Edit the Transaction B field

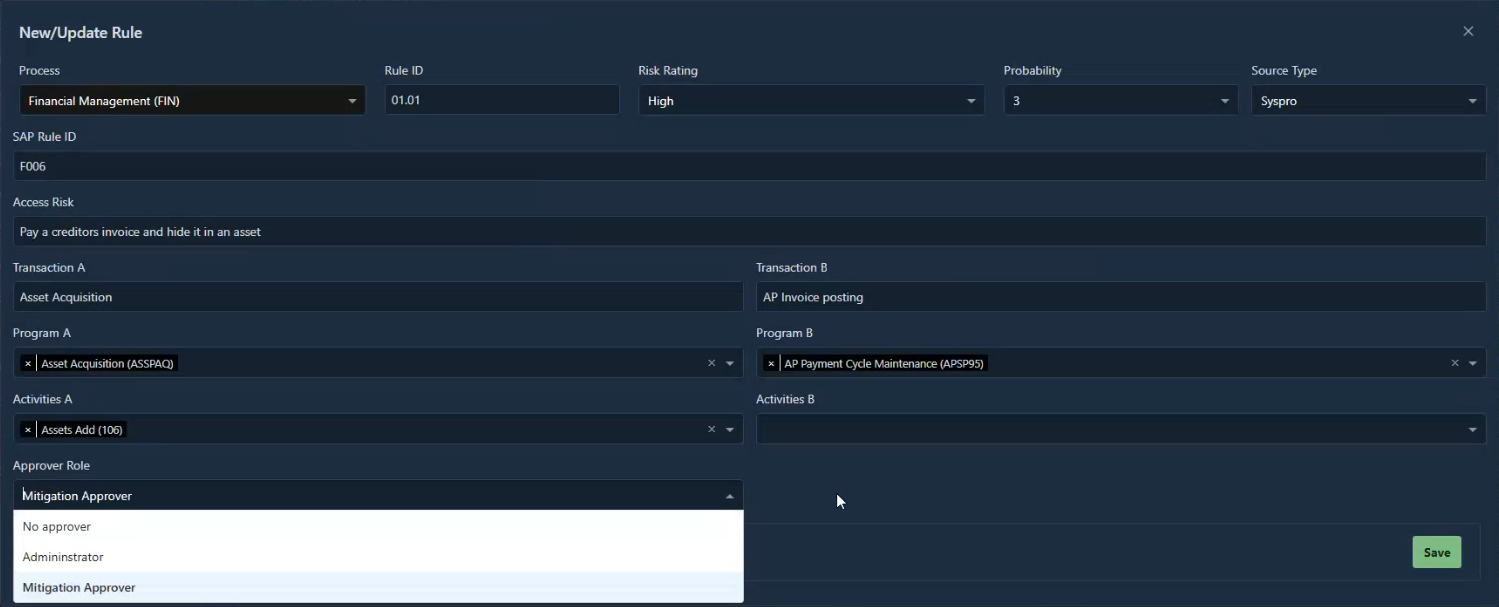point(1121,297)
